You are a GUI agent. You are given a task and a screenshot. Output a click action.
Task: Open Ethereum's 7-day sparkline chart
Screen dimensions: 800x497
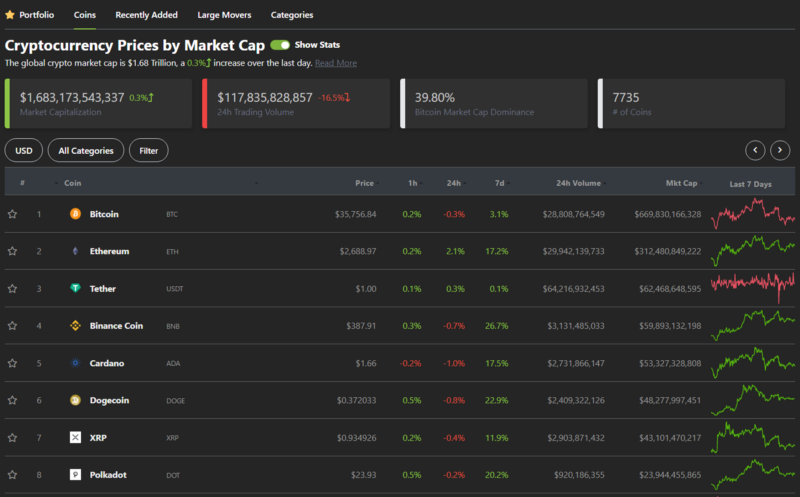[753, 251]
